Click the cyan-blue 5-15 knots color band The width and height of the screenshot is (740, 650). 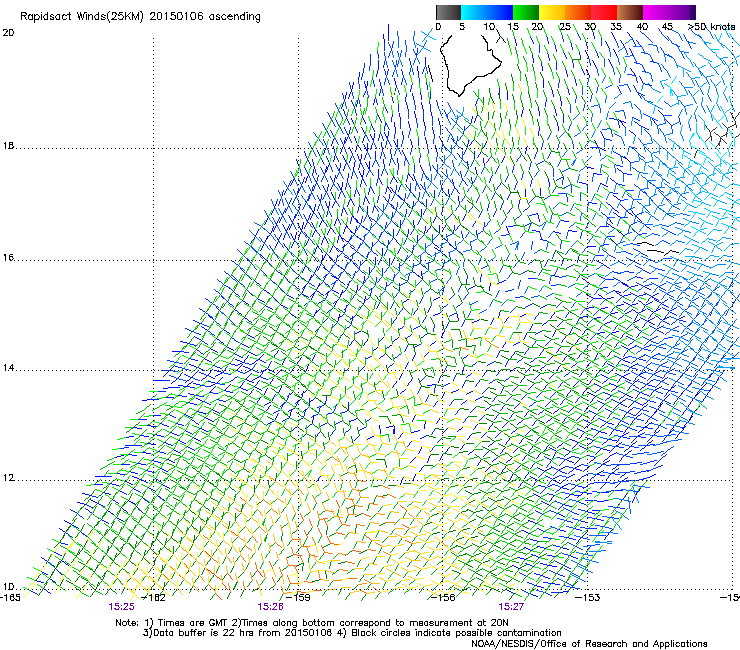pyautogui.click(x=487, y=12)
